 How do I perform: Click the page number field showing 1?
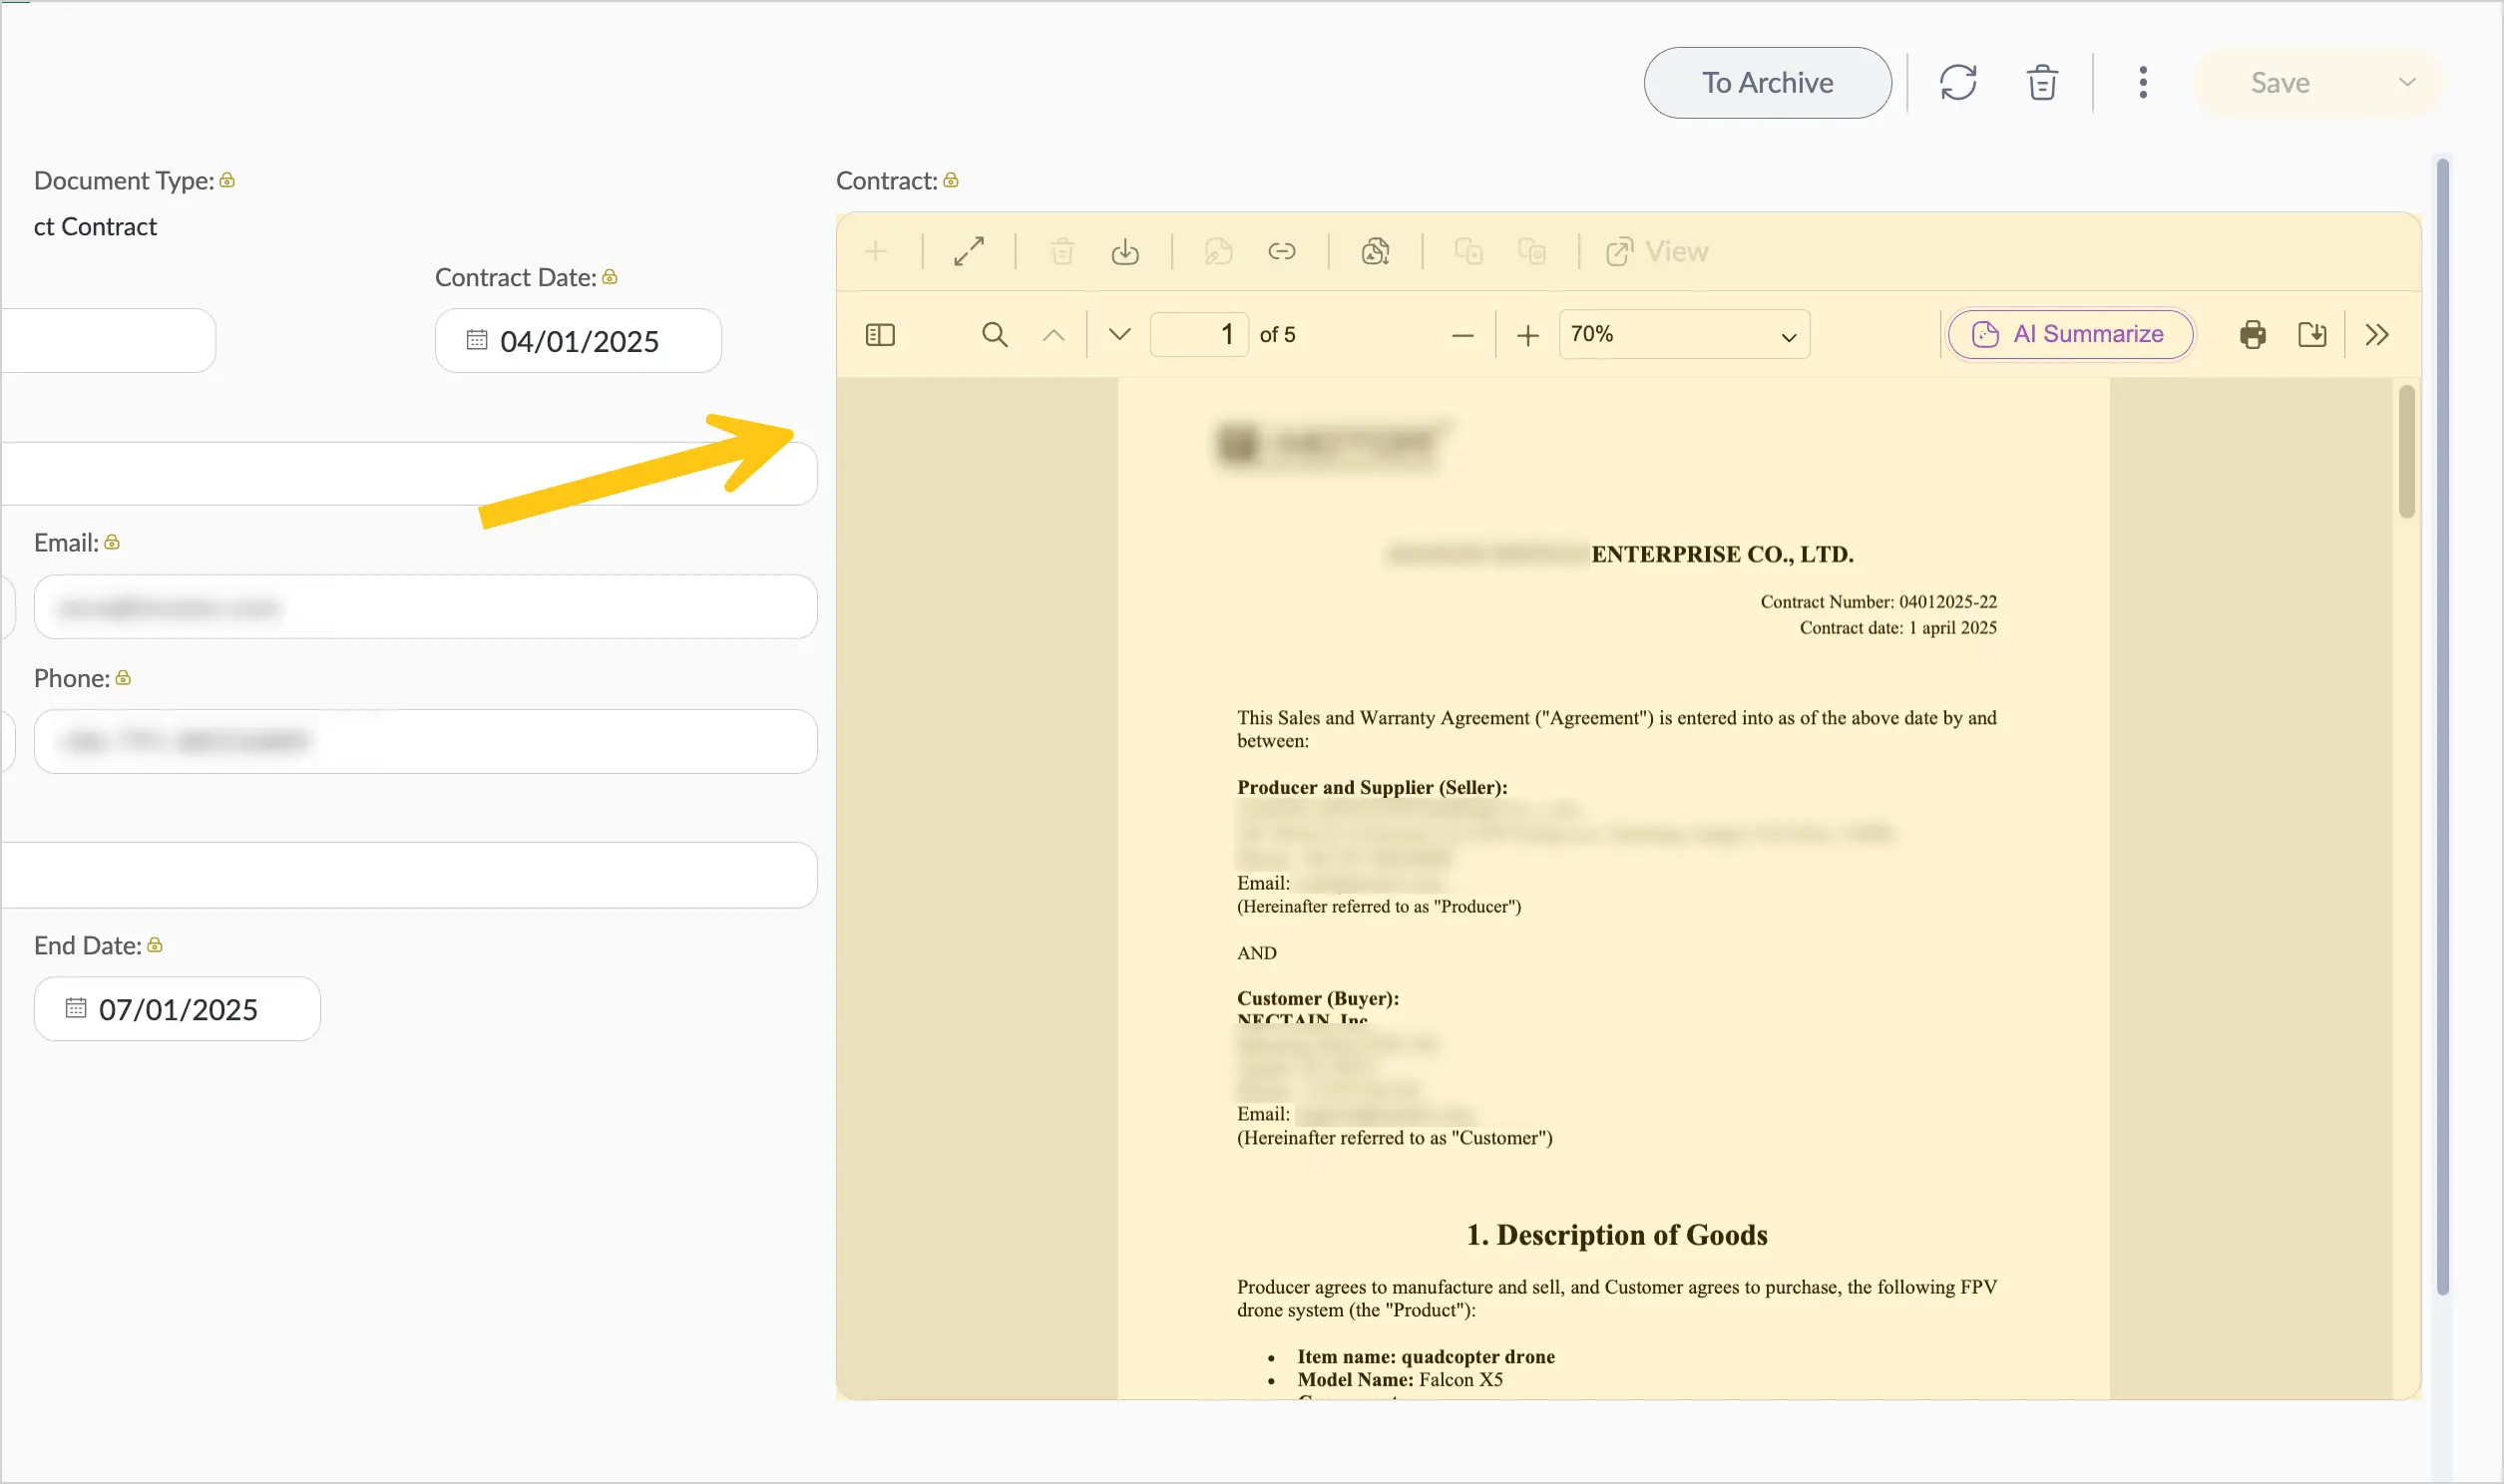[1199, 334]
